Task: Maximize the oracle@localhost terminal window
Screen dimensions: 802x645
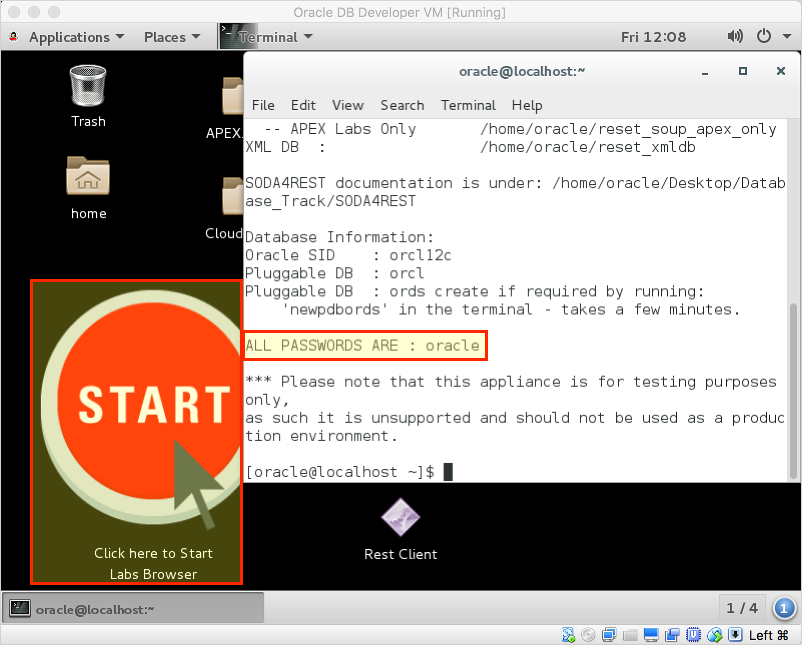Action: [743, 71]
